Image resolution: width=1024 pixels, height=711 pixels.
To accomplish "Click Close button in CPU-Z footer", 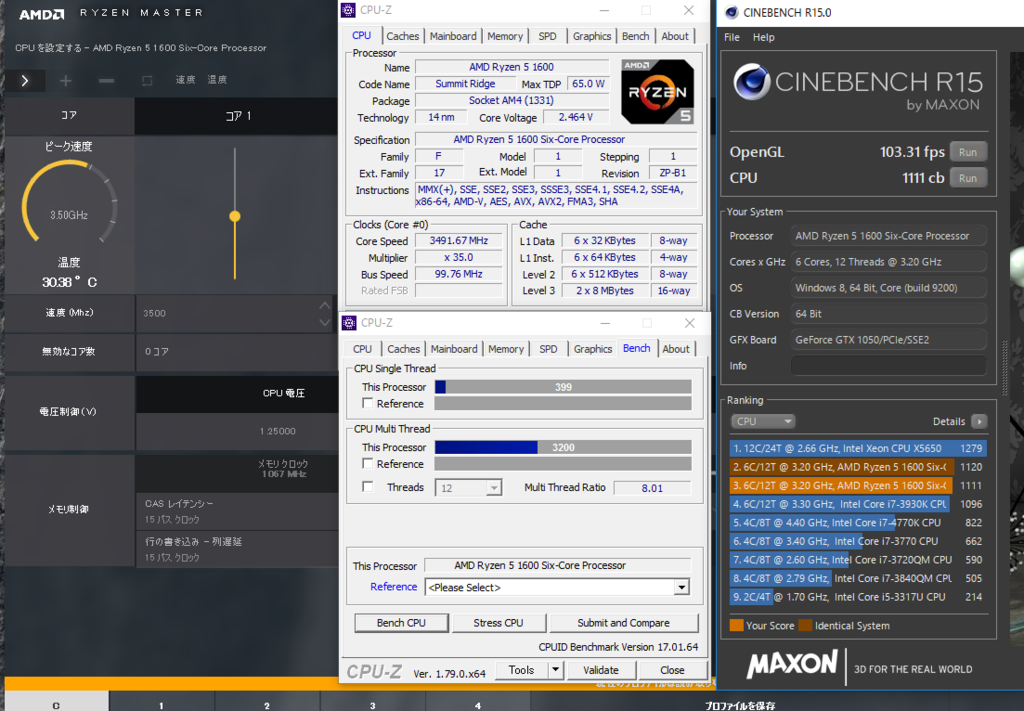I will pos(672,670).
